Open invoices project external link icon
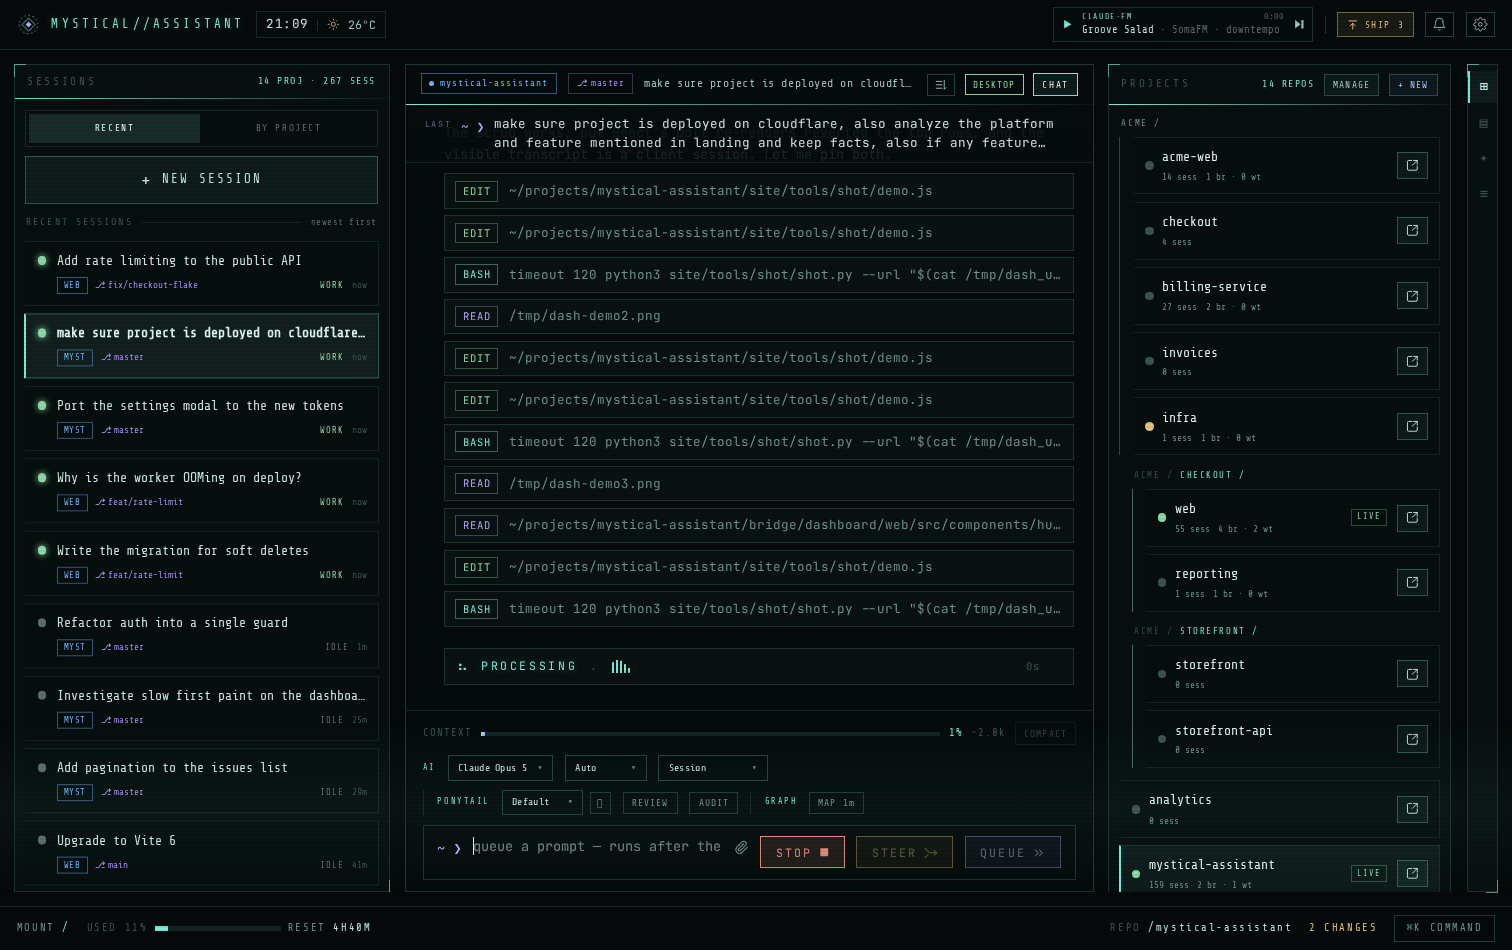The width and height of the screenshot is (1512, 950). coord(1412,361)
